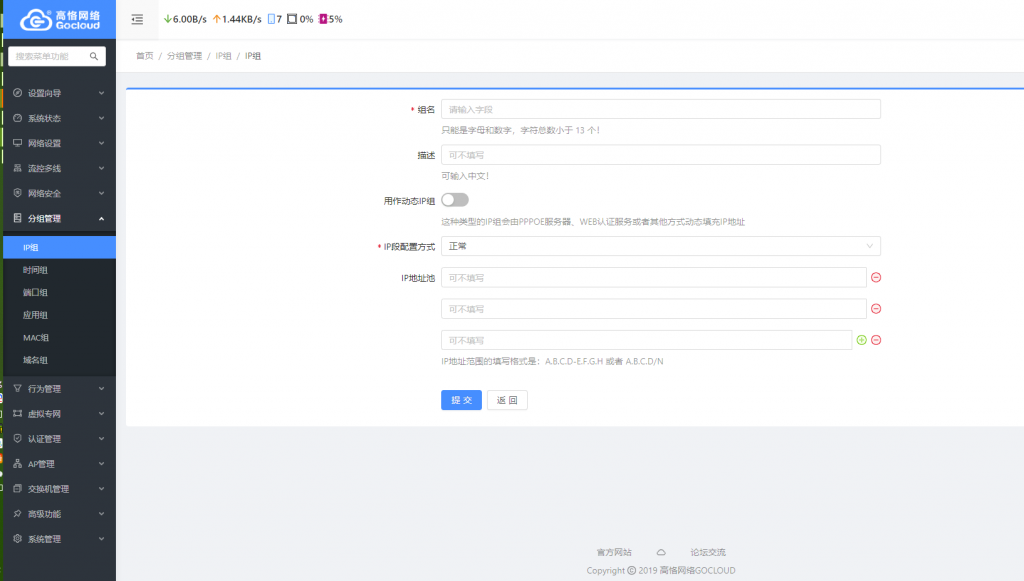Expand 认证管理 menu chevron
Screen dimensions: 1024x581
(101, 439)
